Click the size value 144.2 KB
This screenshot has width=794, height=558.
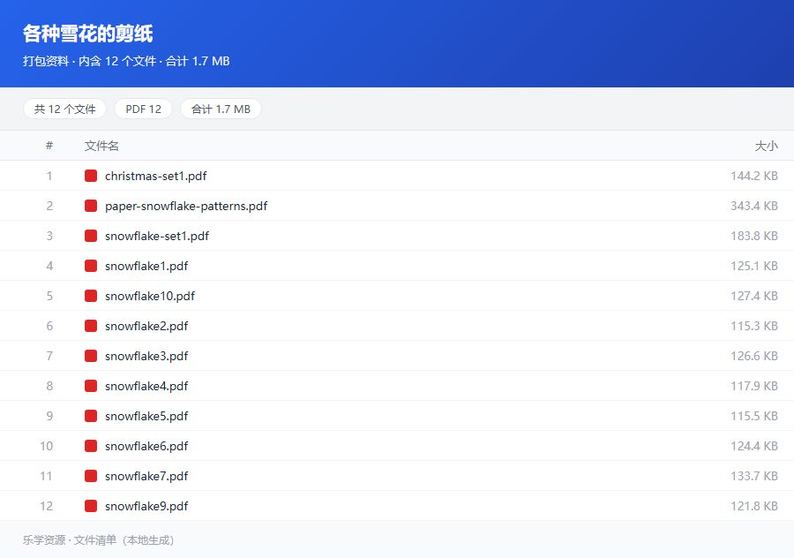click(x=754, y=176)
